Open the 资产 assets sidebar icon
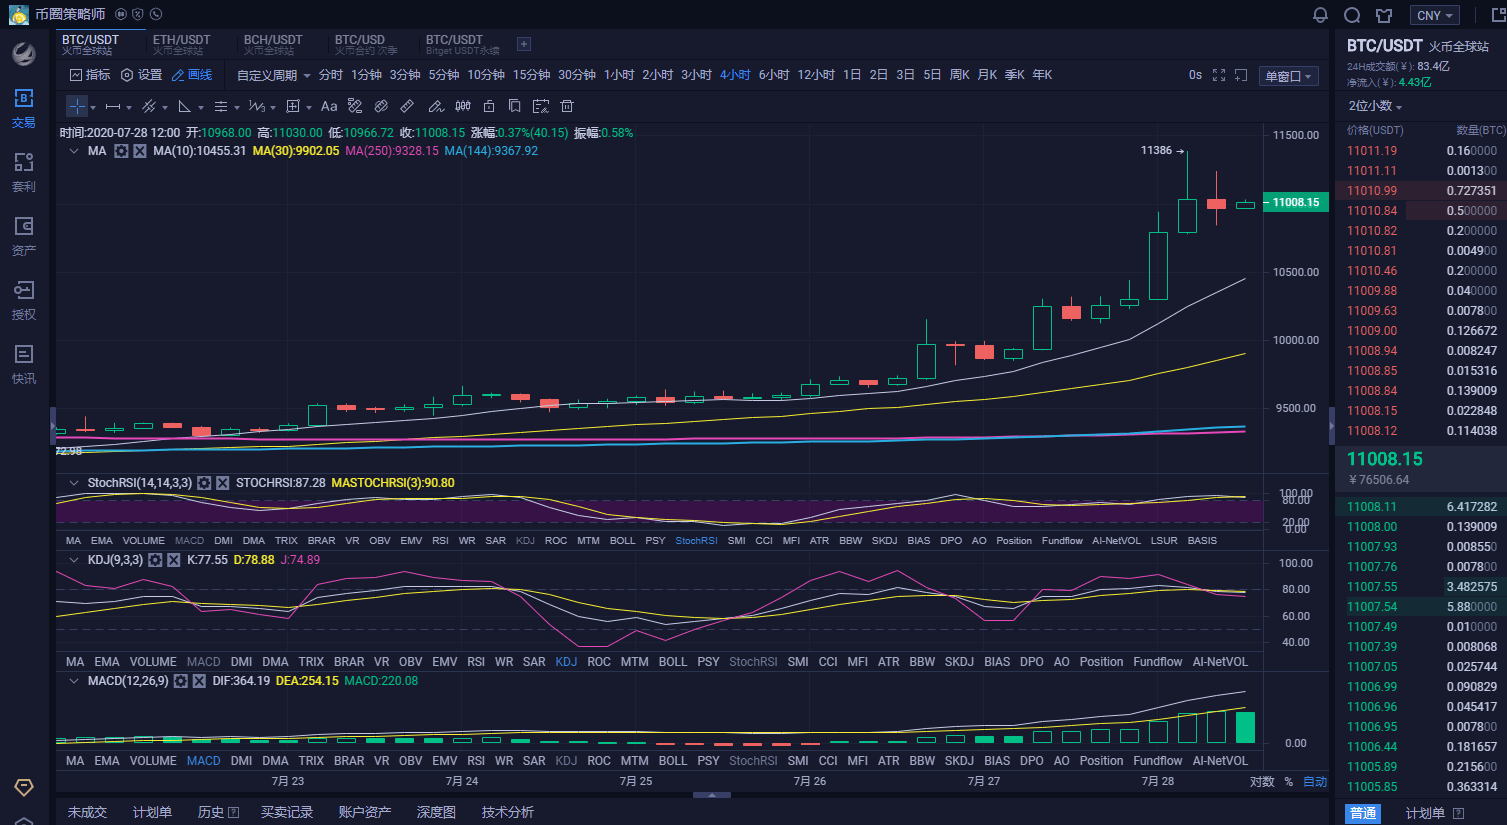The image size is (1507, 825). click(24, 236)
